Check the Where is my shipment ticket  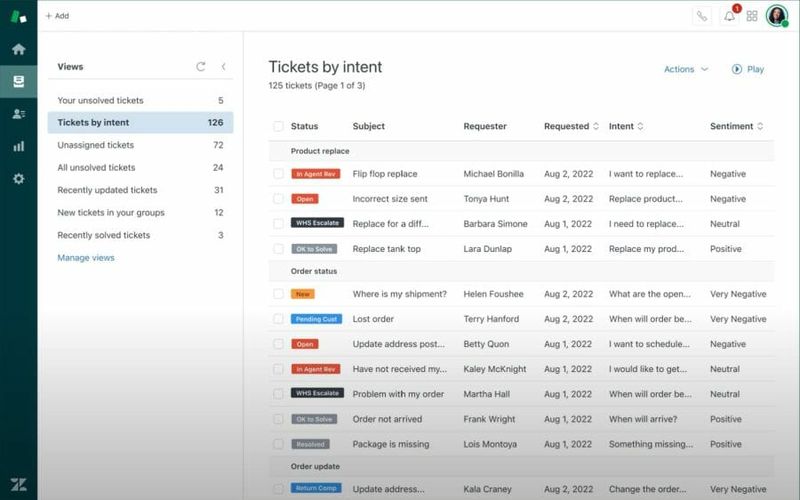coord(278,294)
